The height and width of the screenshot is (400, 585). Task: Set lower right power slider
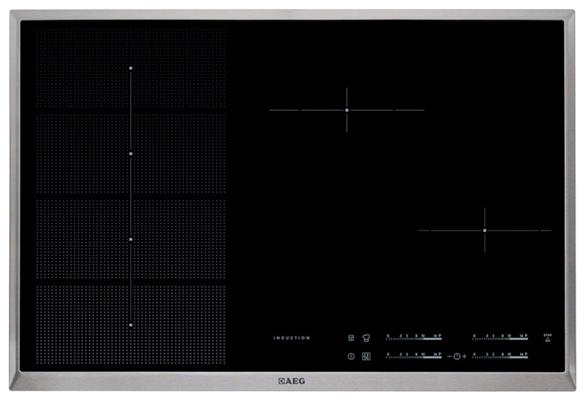point(500,356)
